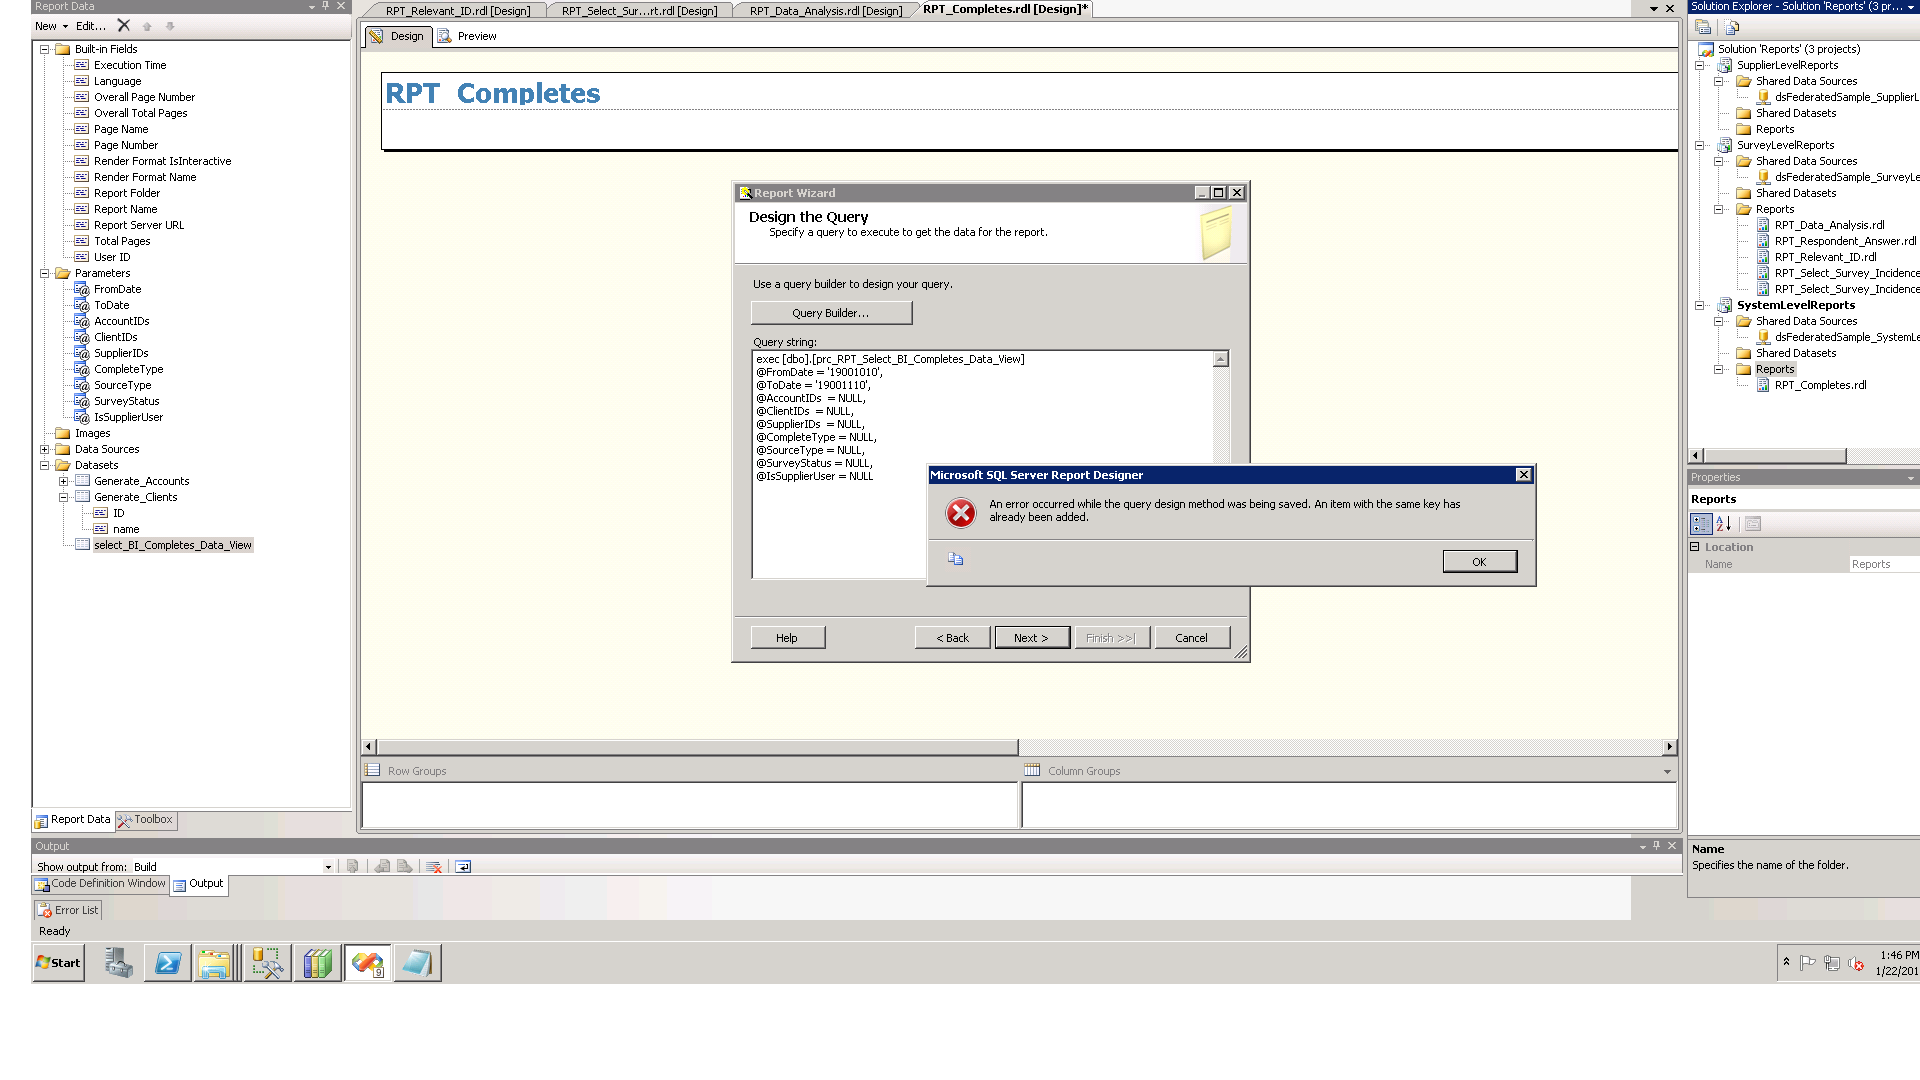Expand the Generate_Accounts dataset
This screenshot has height=1080, width=1920.
click(x=63, y=481)
